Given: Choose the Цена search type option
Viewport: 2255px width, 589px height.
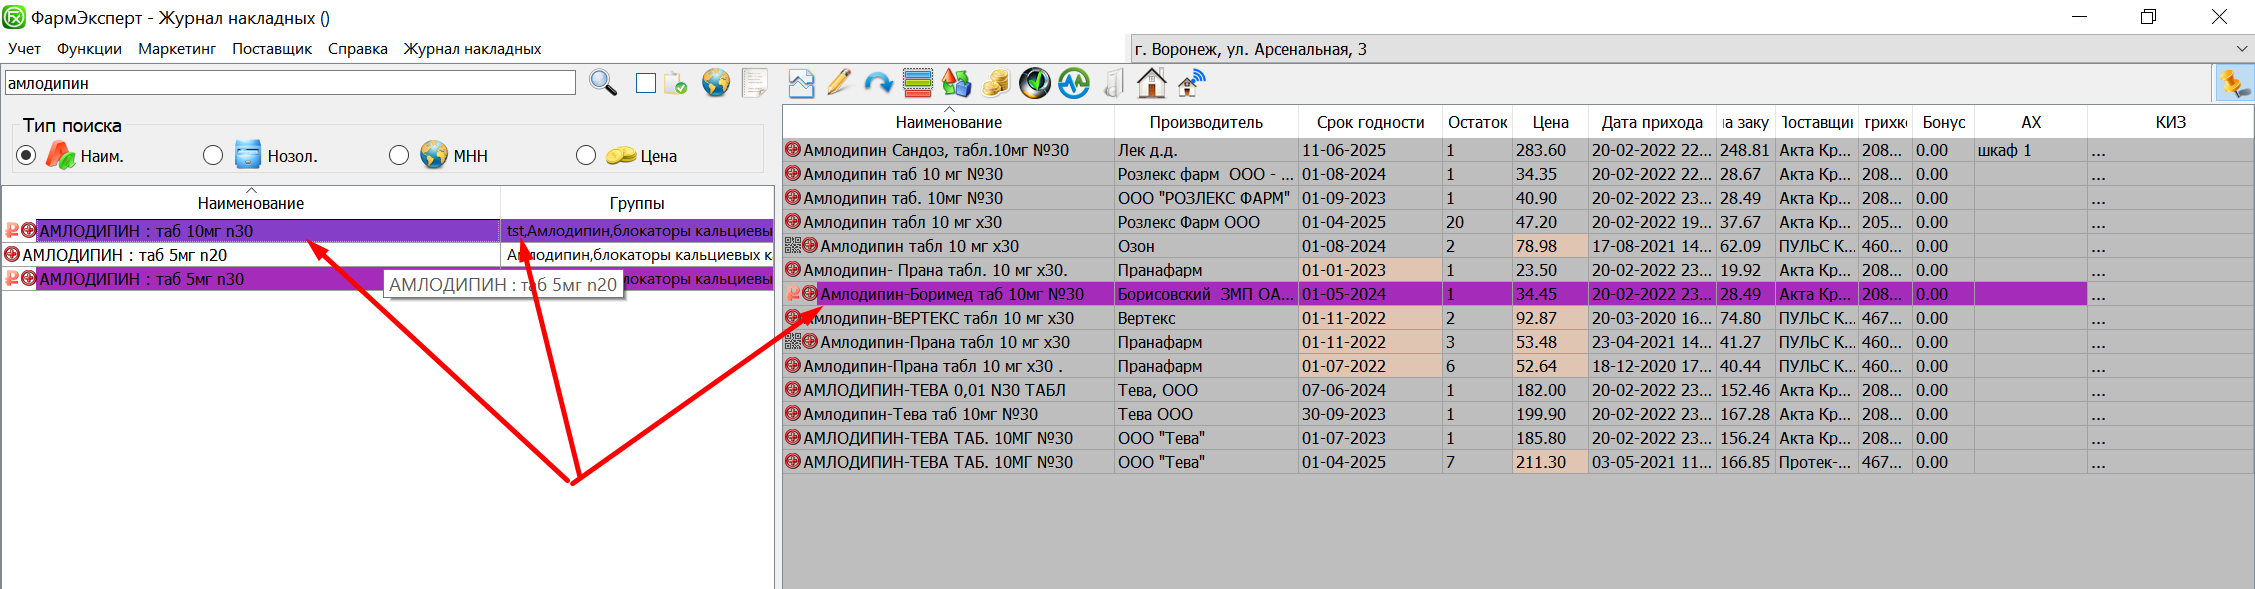Looking at the screenshot, I should point(586,155).
